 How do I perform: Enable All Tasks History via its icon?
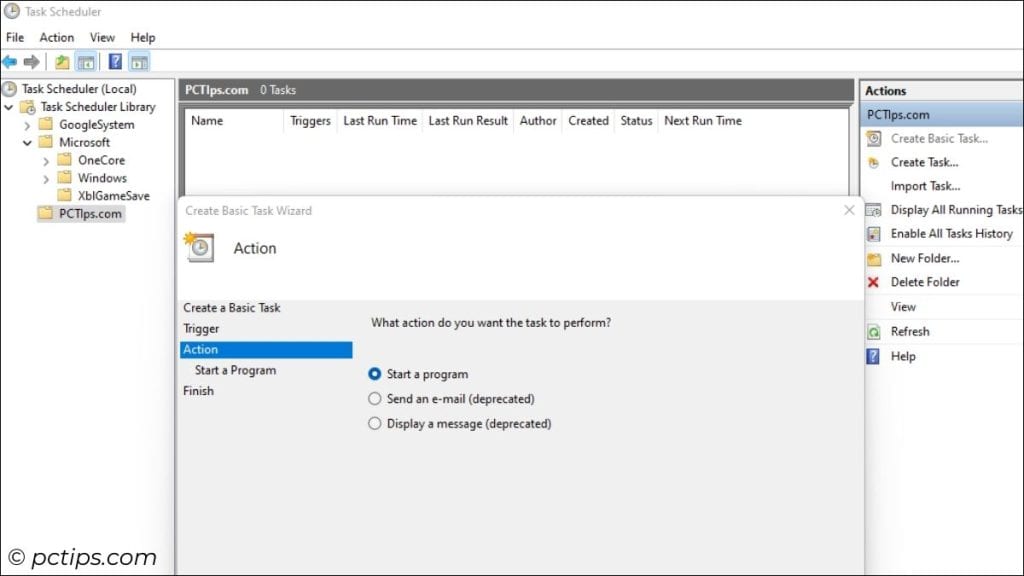point(871,233)
